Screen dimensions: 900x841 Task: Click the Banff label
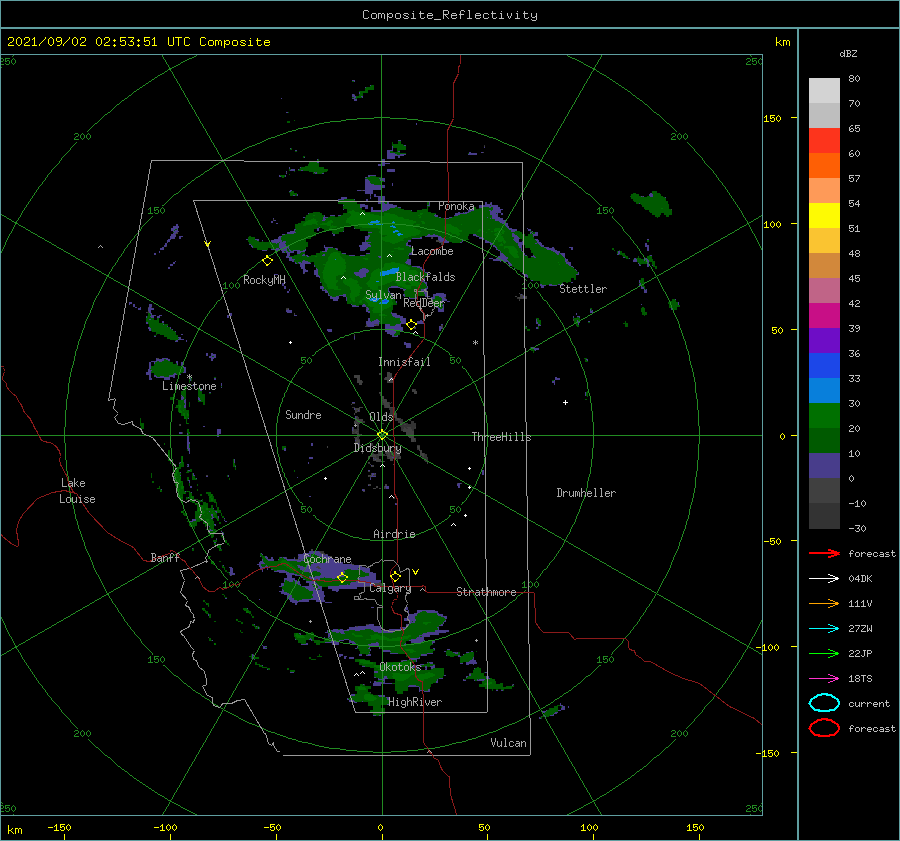pyautogui.click(x=165, y=557)
